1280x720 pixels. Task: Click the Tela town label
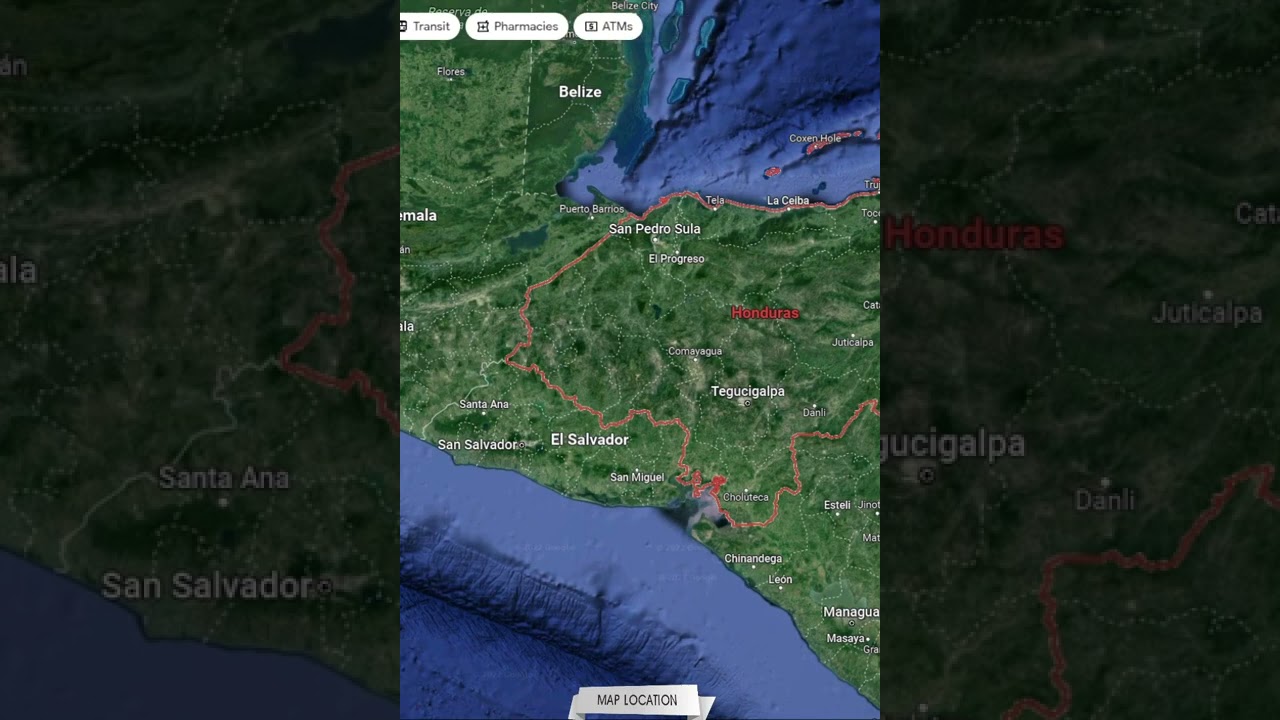click(x=715, y=201)
